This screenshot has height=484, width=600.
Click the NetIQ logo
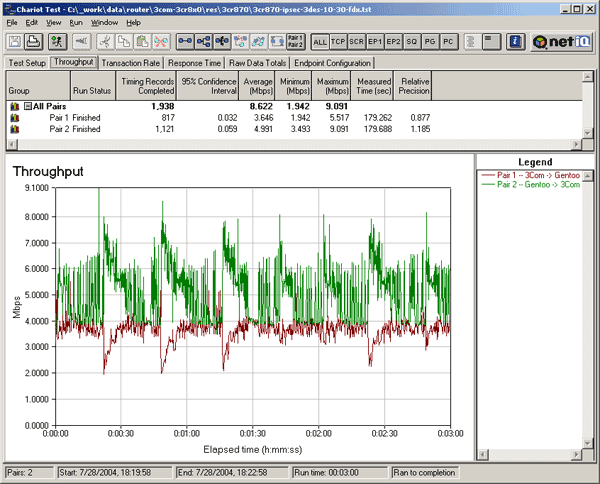[562, 42]
